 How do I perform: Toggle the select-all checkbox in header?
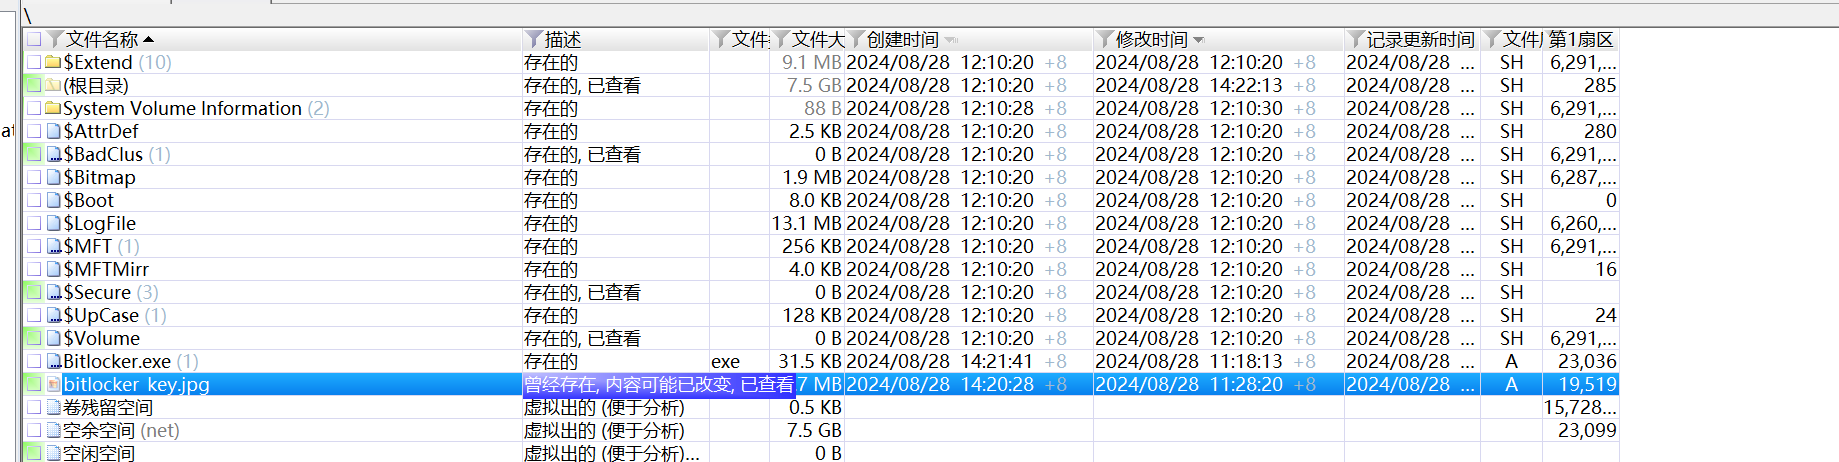tap(34, 39)
